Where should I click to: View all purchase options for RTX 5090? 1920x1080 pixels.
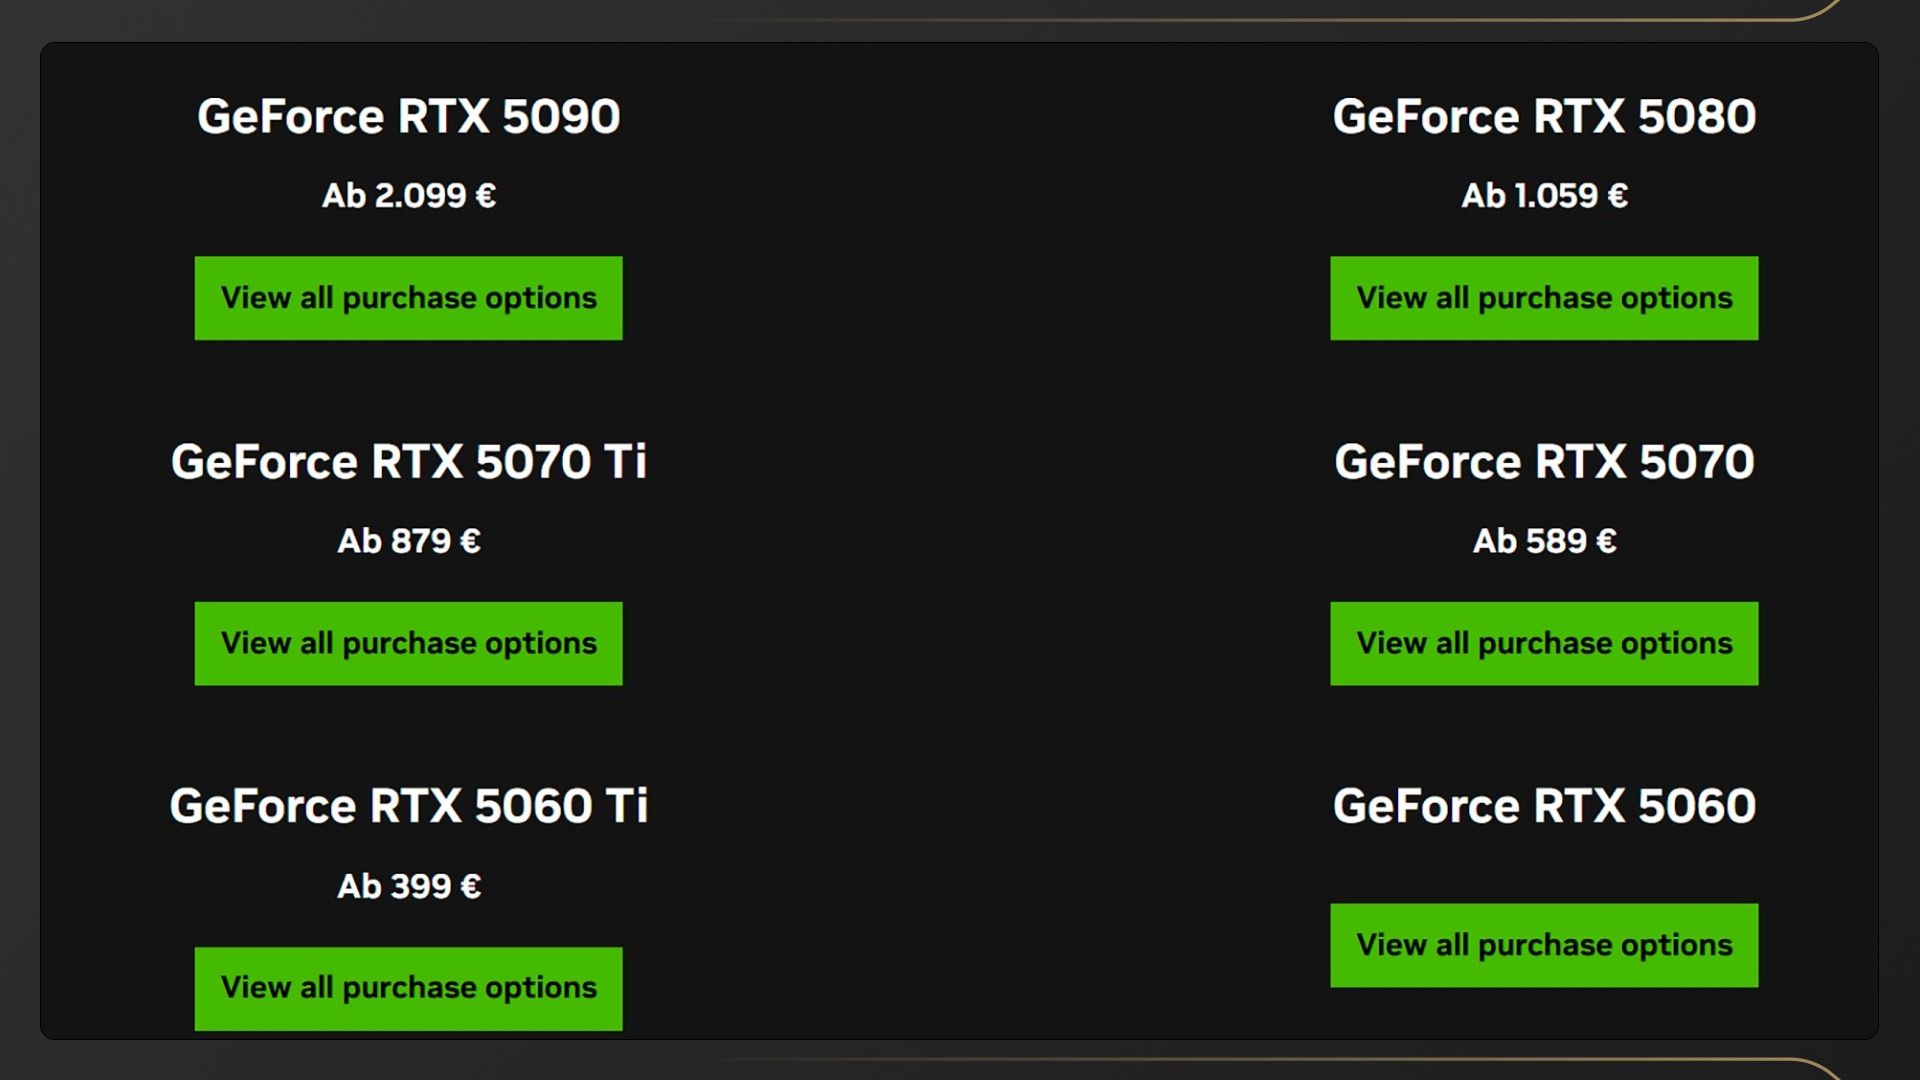pyautogui.click(x=408, y=298)
